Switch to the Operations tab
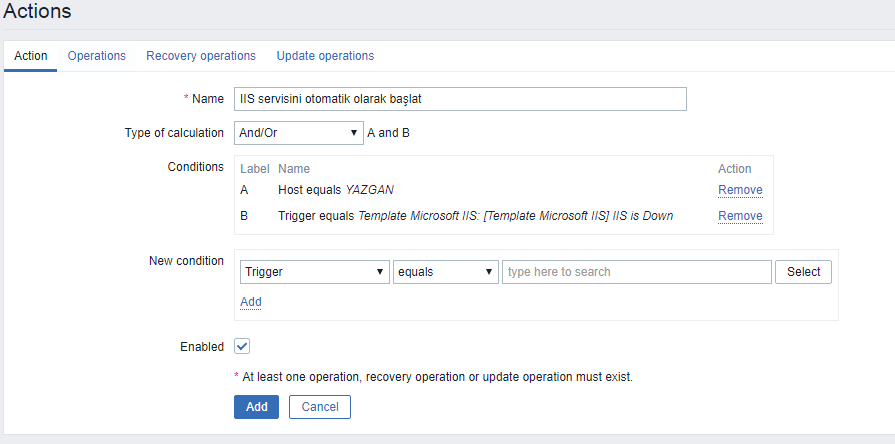 96,56
